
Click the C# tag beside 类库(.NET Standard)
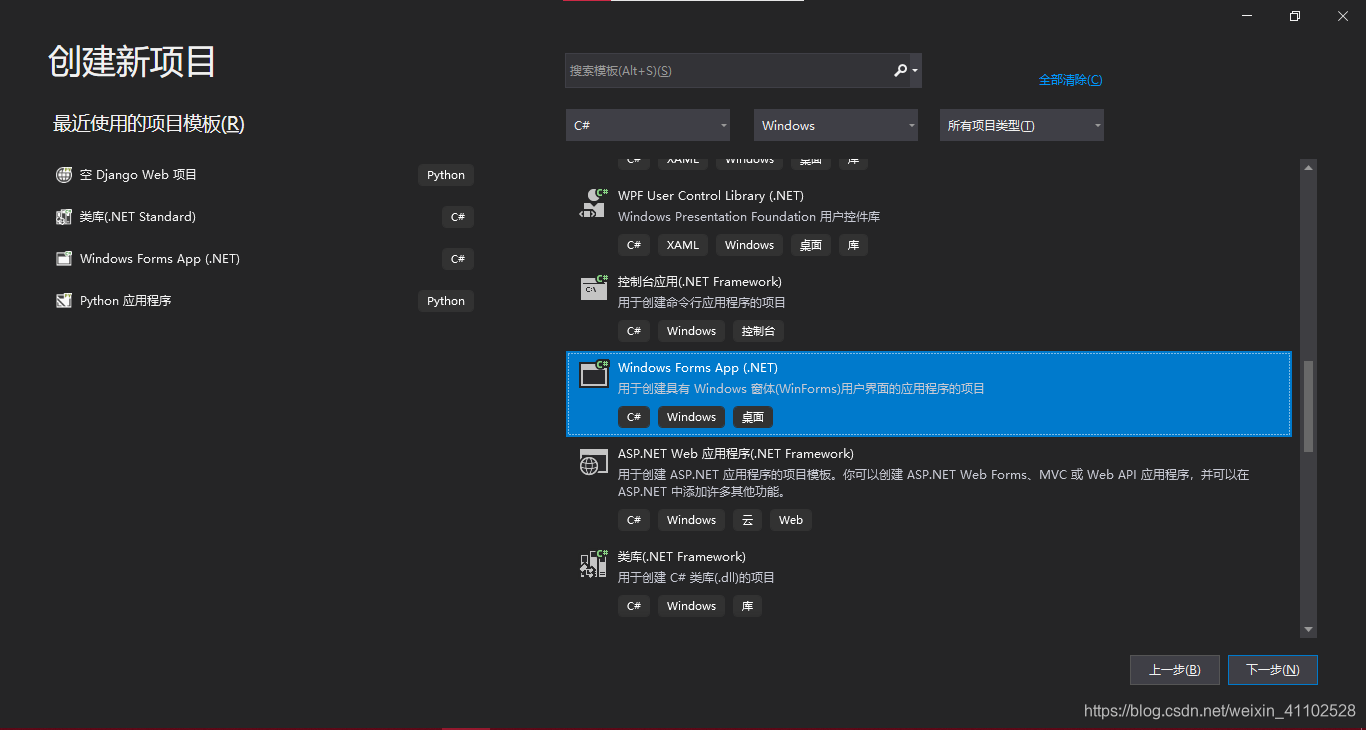tap(457, 217)
